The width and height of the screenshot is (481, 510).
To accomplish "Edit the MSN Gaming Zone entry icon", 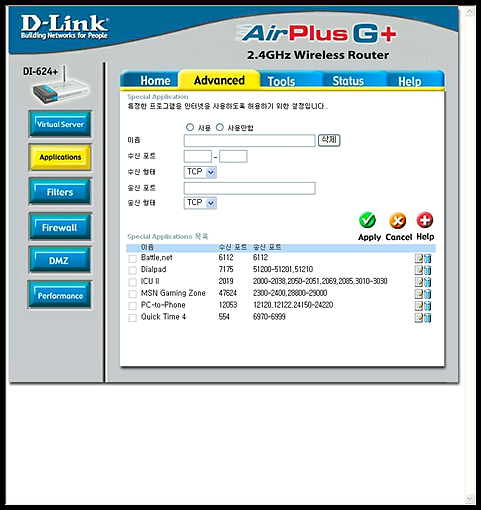I will [x=419, y=294].
